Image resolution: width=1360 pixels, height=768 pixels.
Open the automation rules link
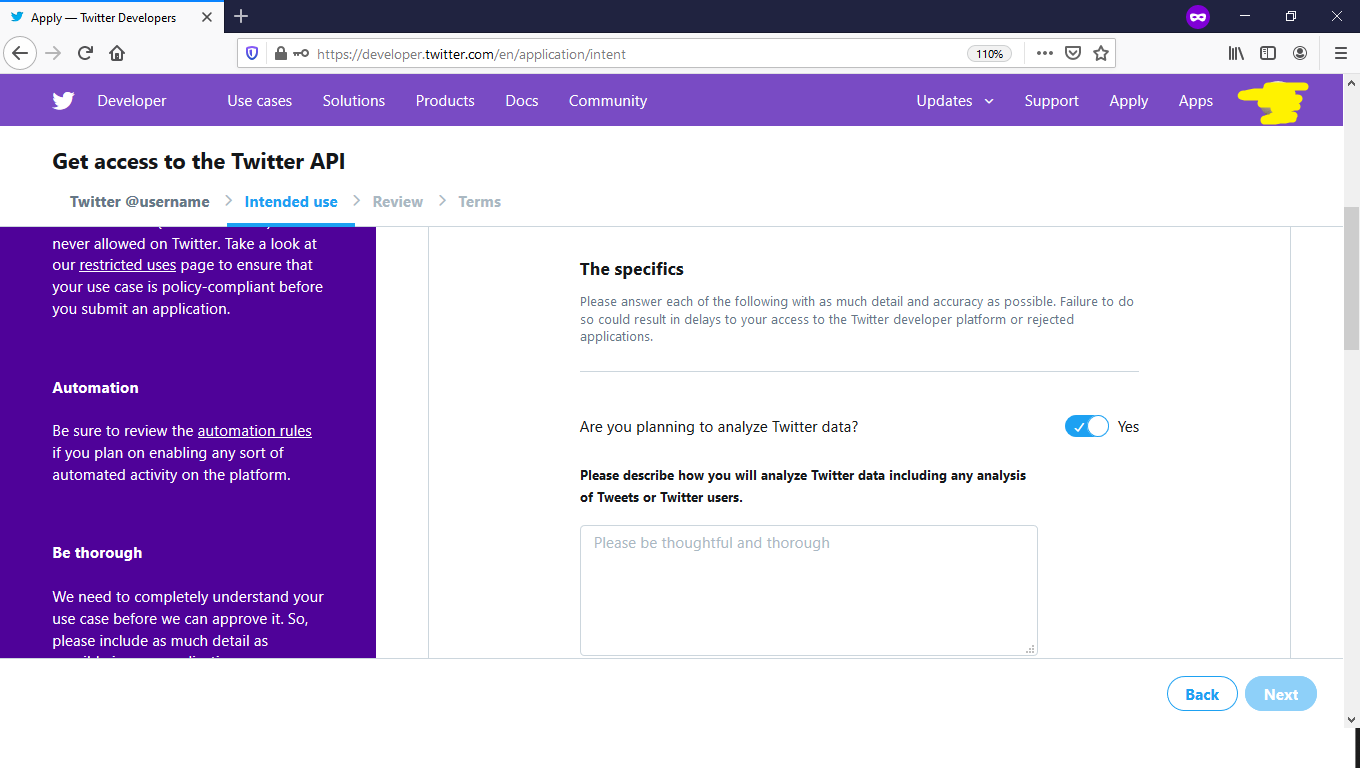coord(255,431)
